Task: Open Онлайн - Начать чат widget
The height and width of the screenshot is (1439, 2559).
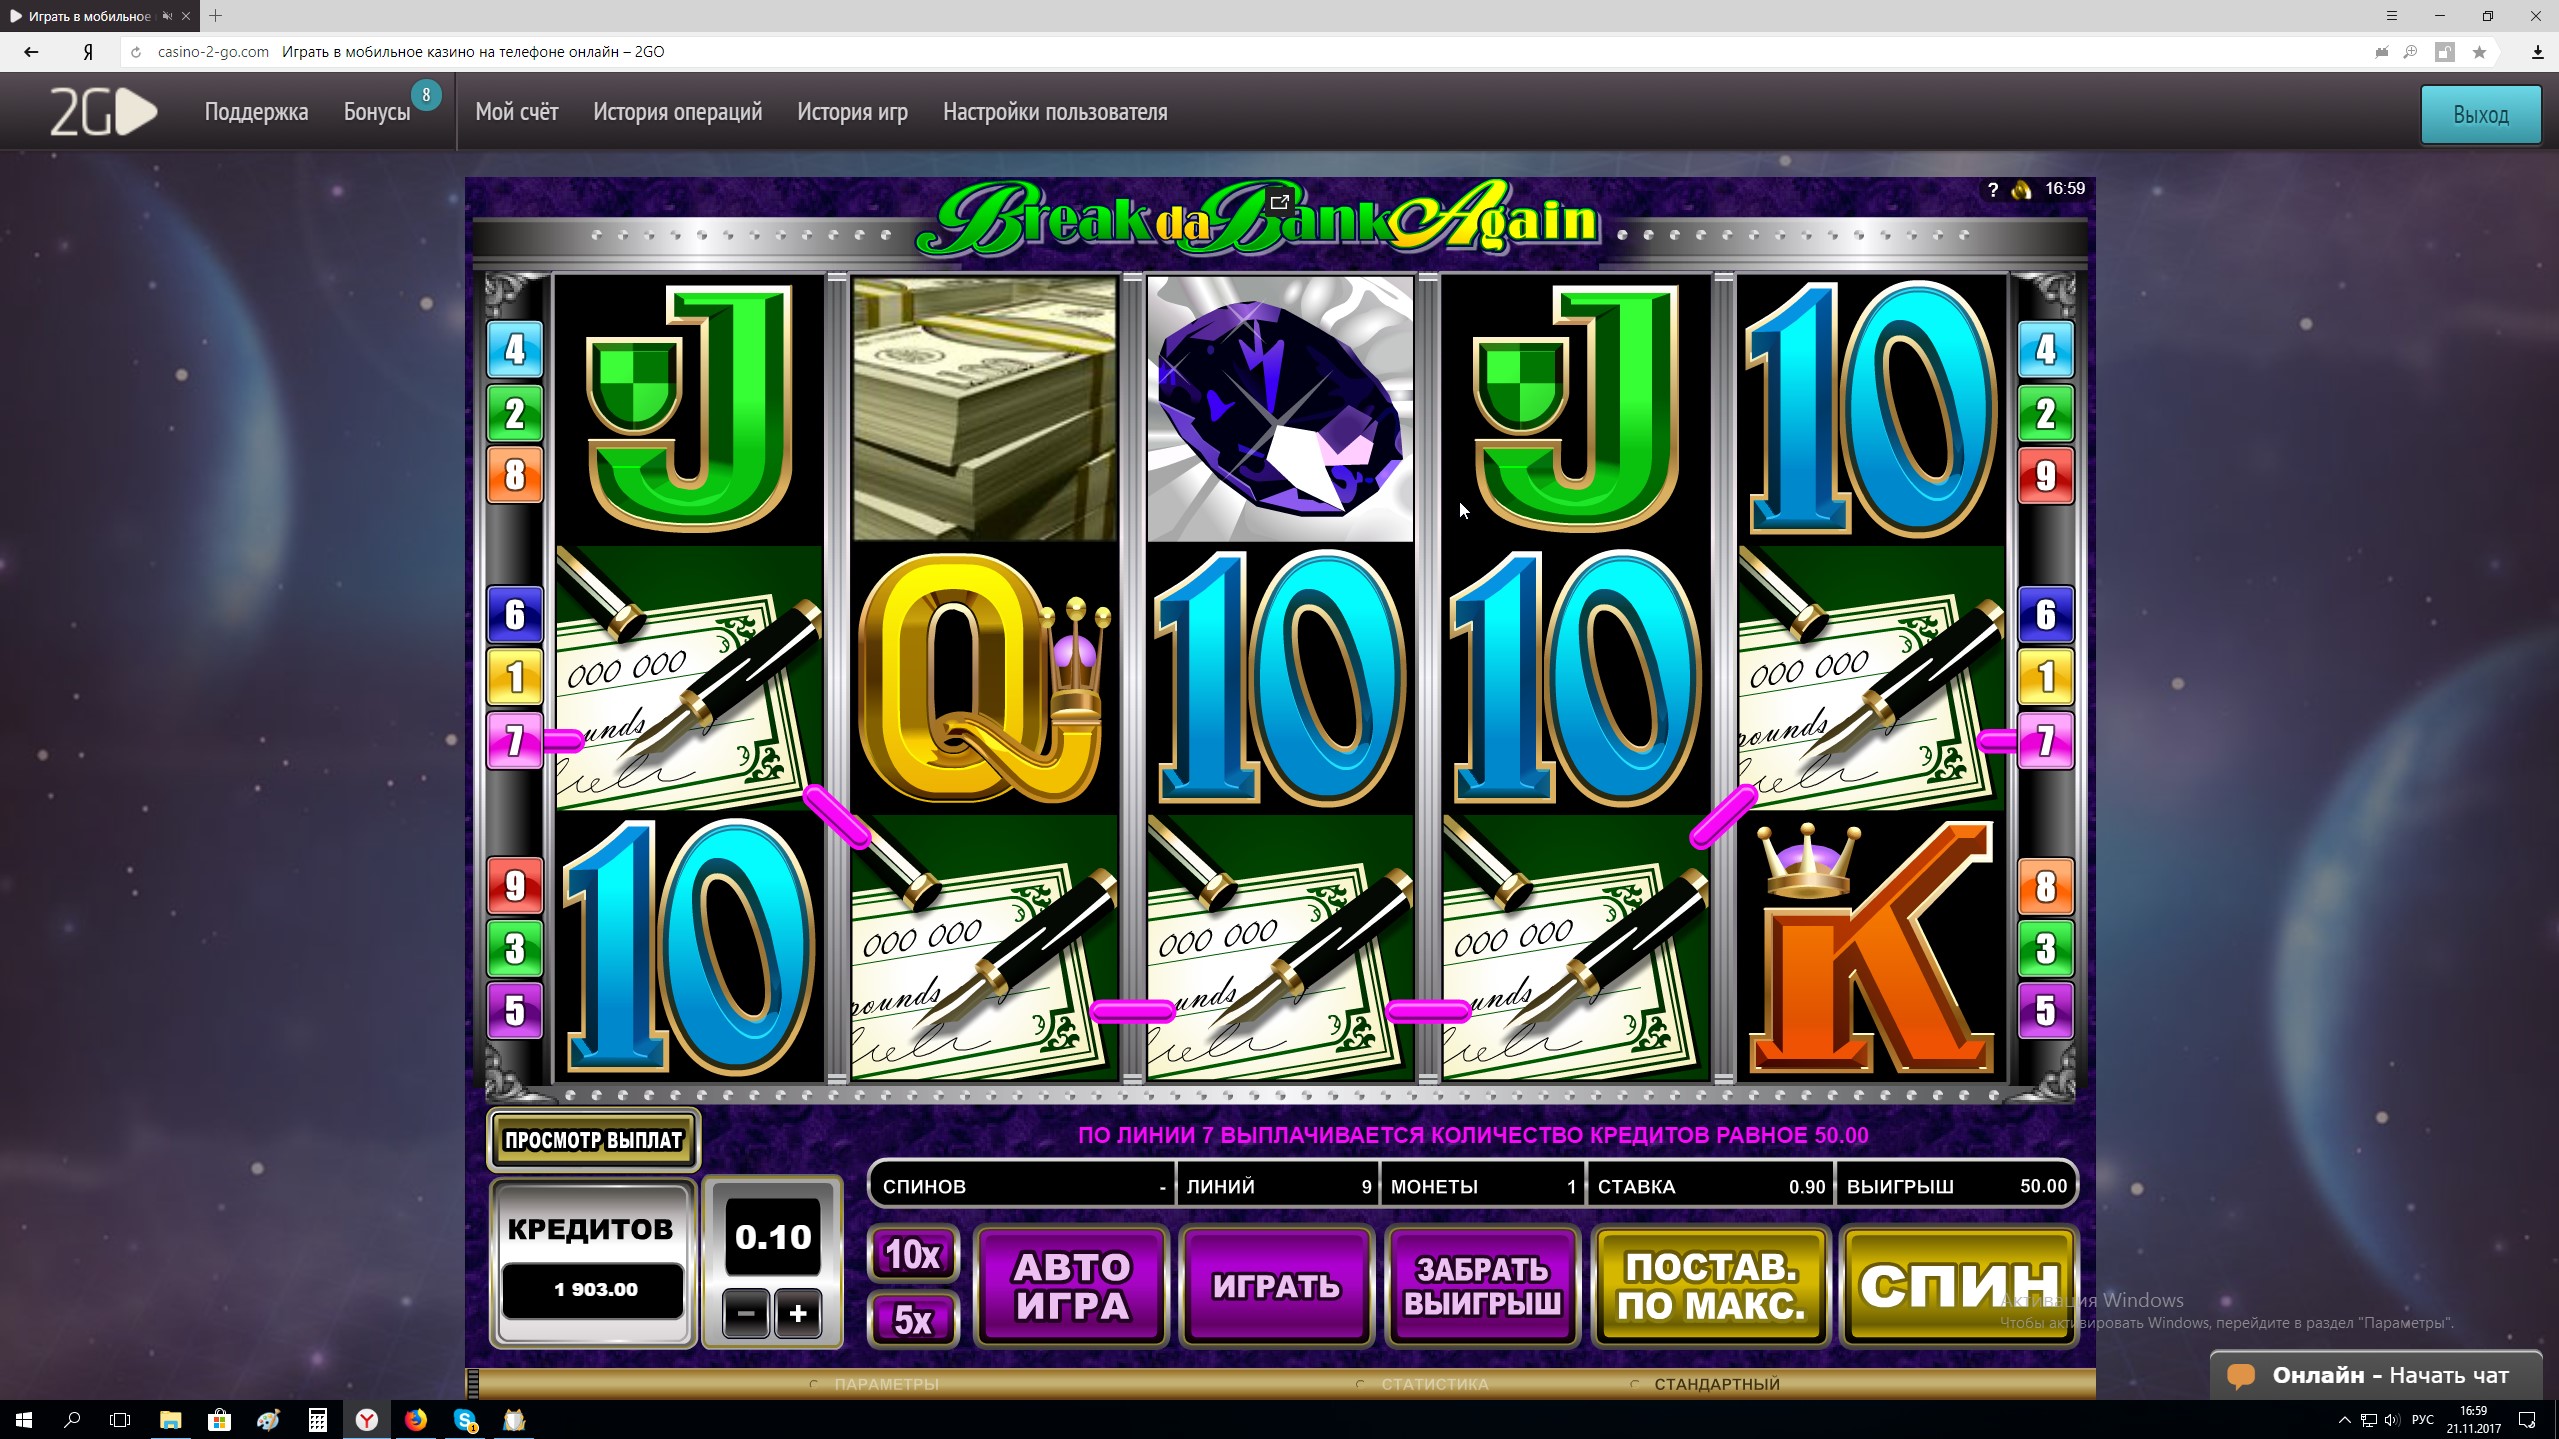Action: tap(2375, 1376)
